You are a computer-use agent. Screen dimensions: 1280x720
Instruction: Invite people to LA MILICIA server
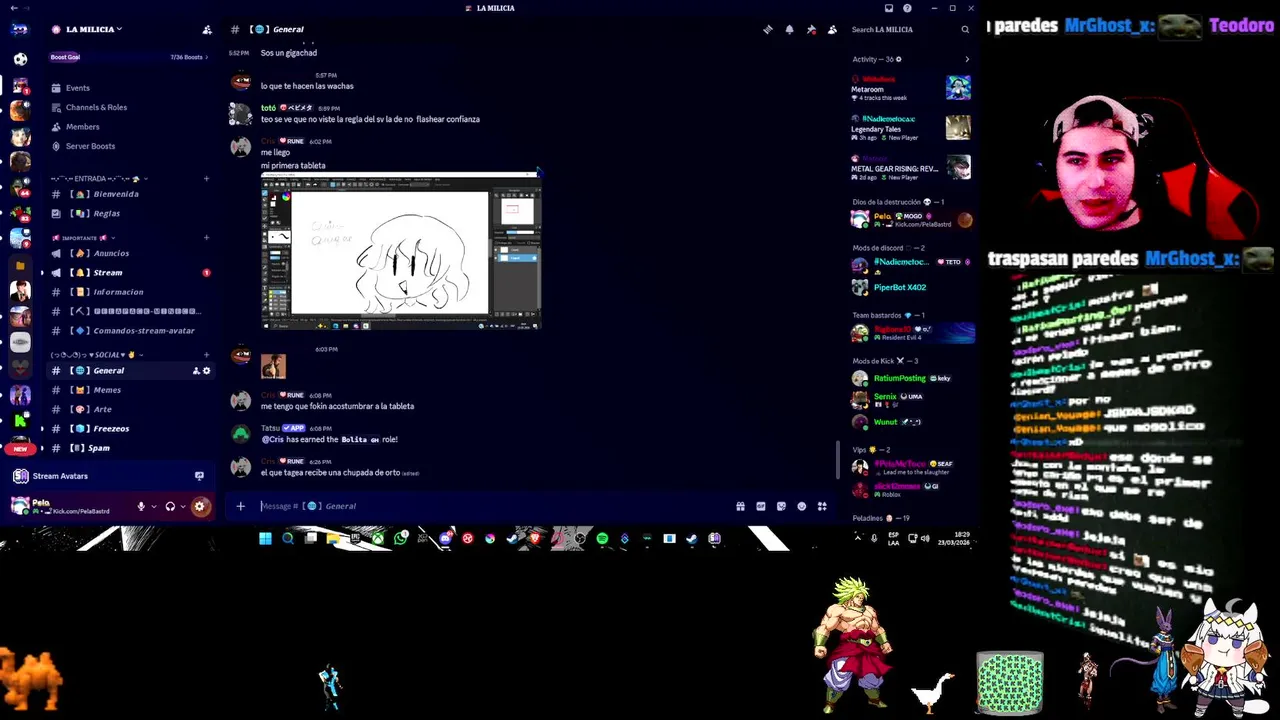pyautogui.click(x=207, y=29)
